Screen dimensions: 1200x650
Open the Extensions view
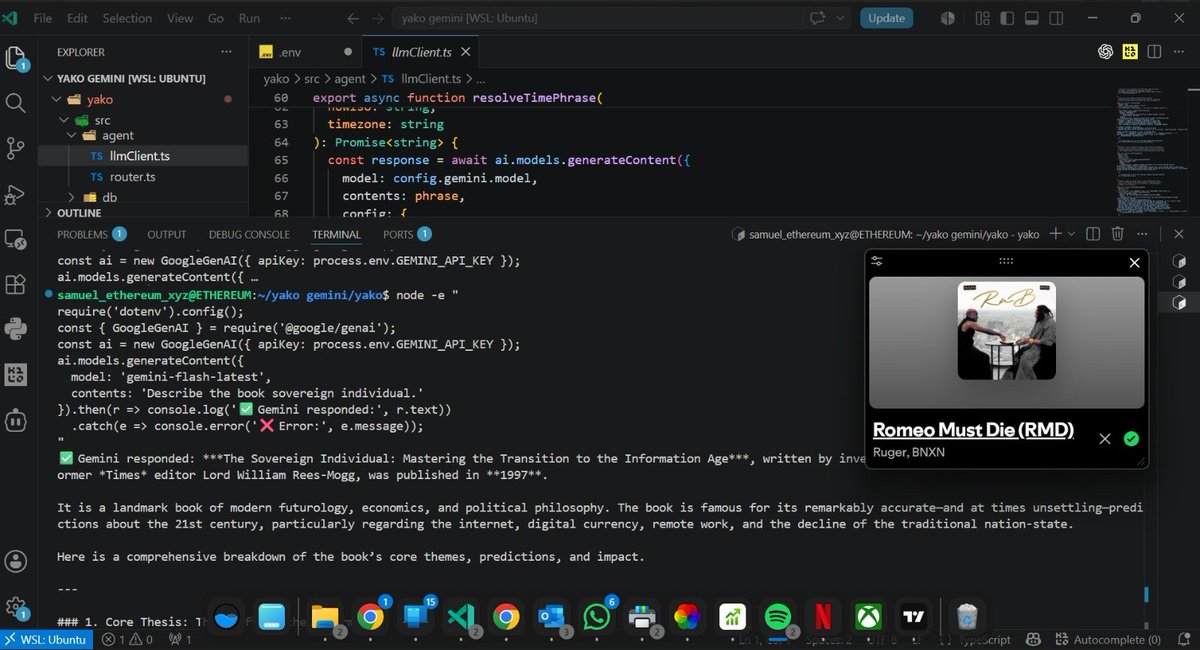[x=16, y=285]
